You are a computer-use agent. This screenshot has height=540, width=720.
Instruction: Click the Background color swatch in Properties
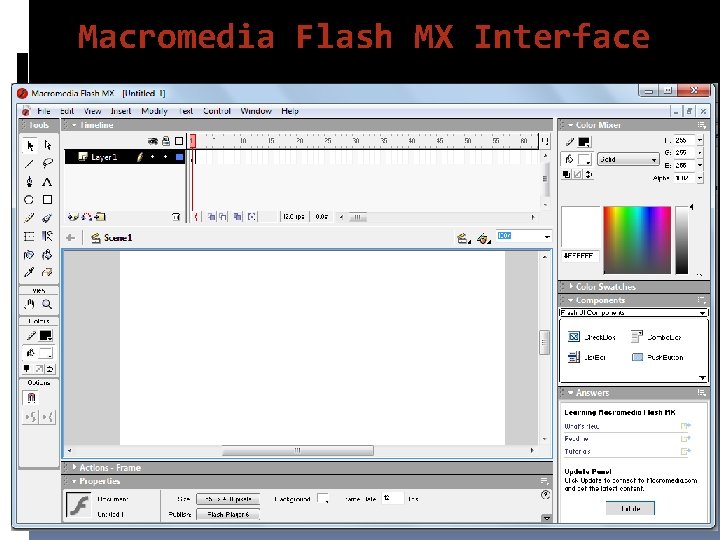323,499
